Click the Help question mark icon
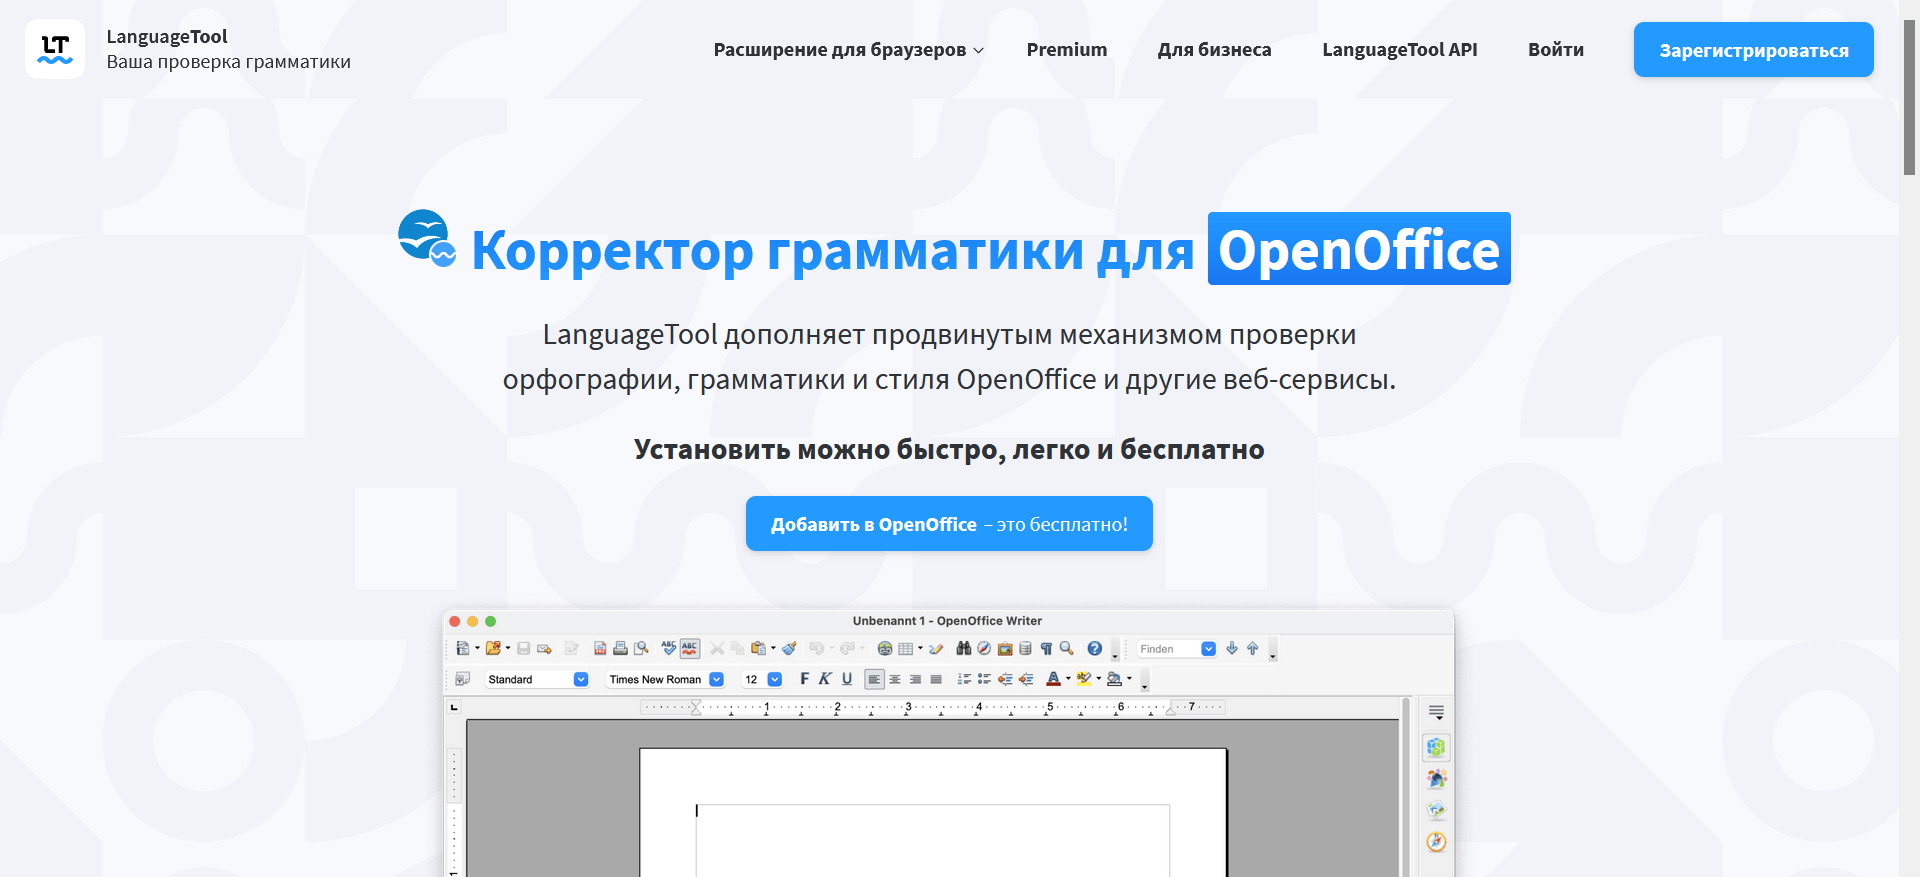 point(1095,648)
